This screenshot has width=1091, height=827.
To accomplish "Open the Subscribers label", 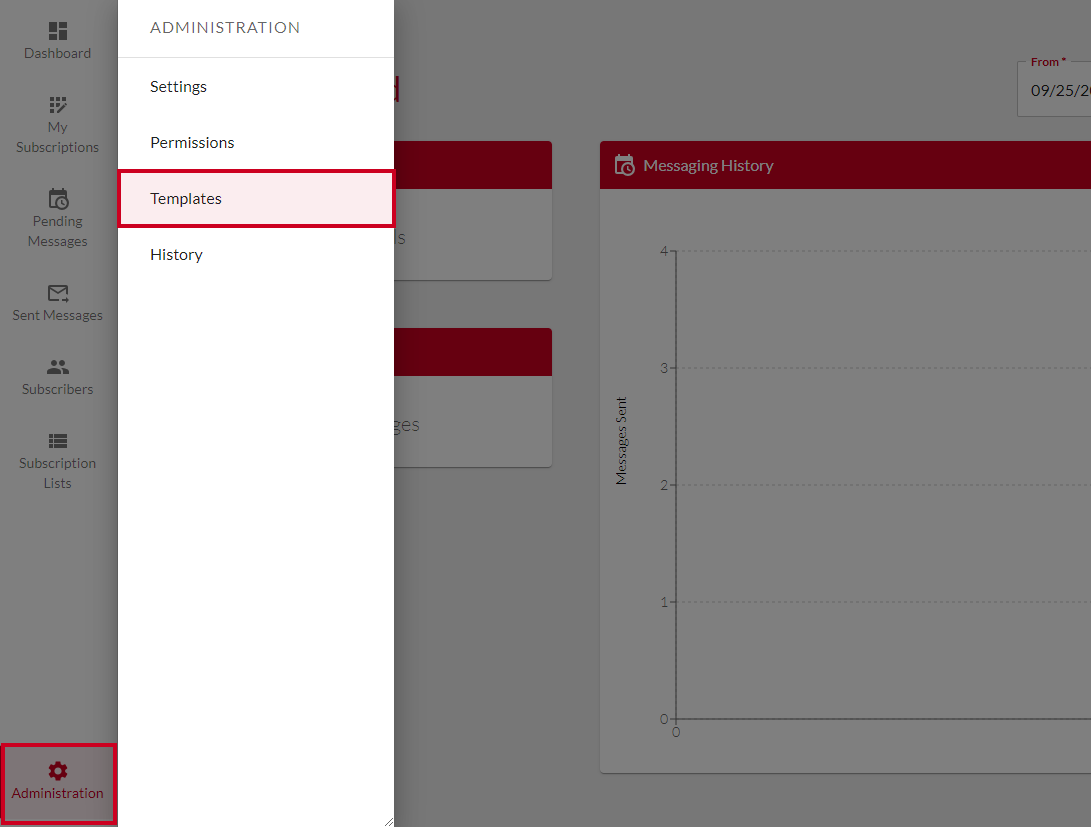I will coord(58,390).
